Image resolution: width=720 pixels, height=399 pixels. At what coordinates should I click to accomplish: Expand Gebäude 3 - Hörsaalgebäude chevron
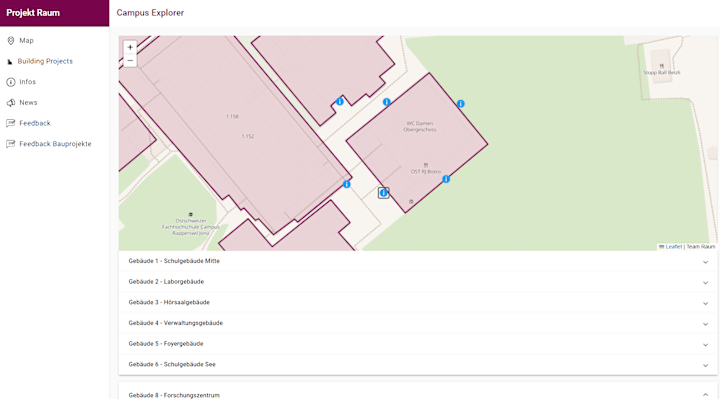click(x=705, y=303)
